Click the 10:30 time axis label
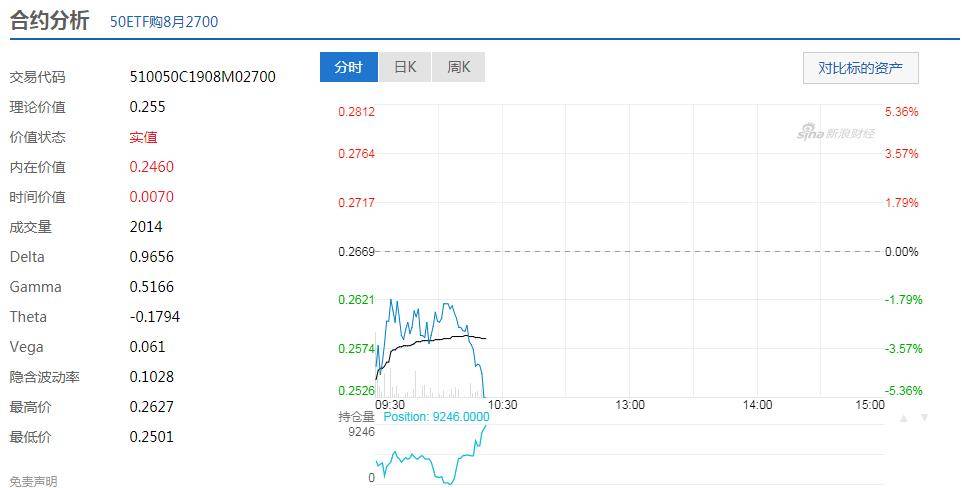Screen dimensions: 962x488 503,405
